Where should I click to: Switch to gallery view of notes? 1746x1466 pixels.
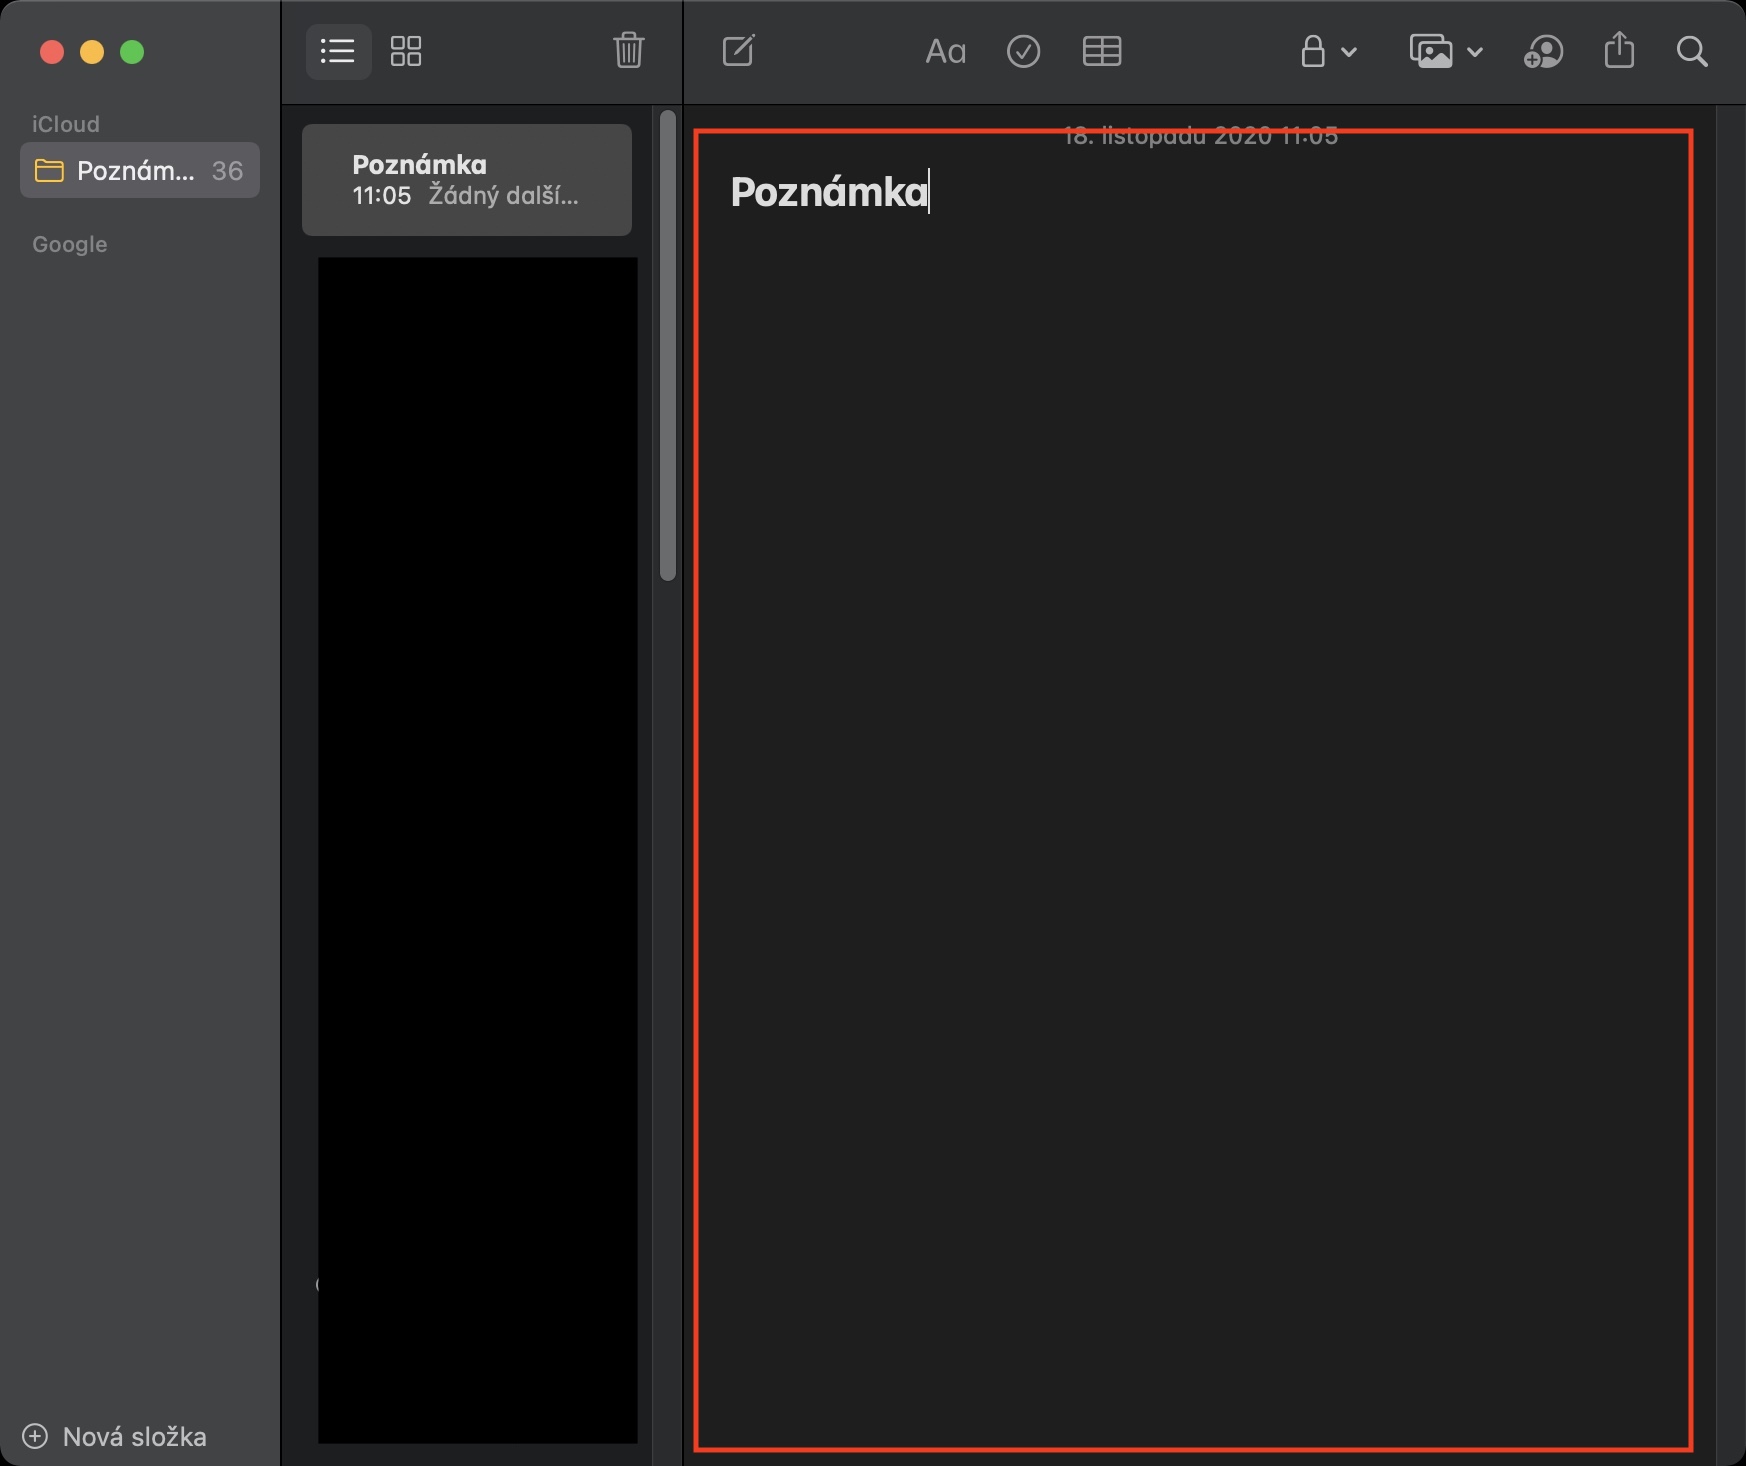(x=406, y=51)
